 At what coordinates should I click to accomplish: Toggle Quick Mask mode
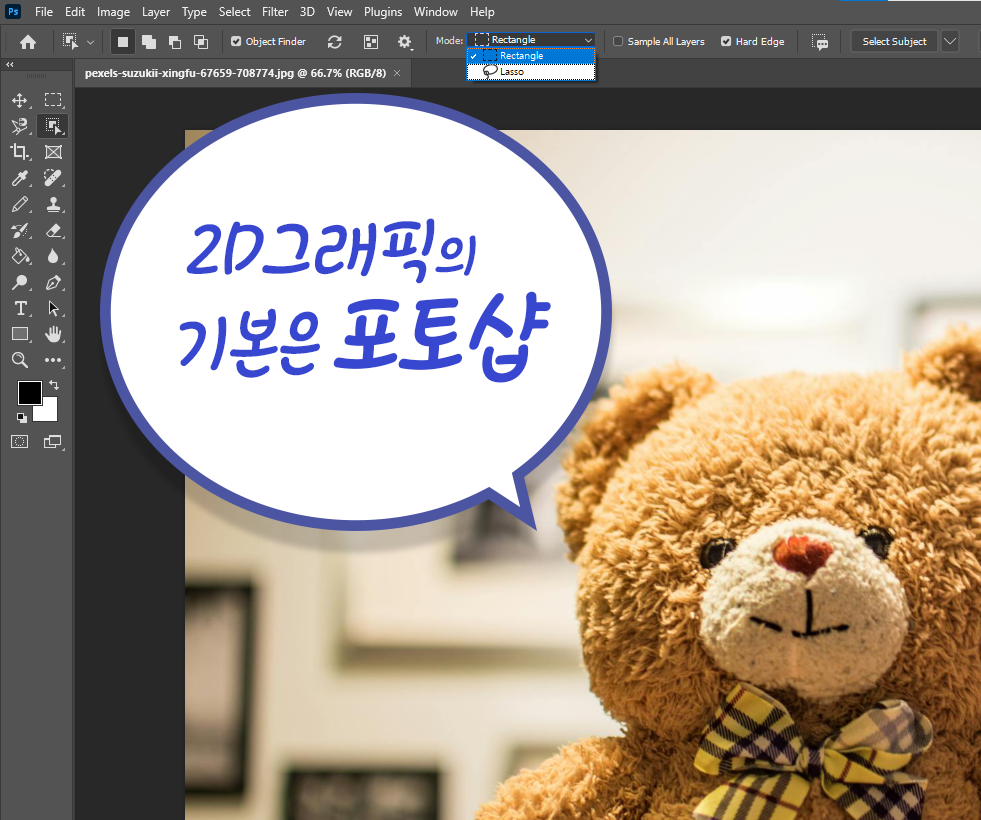click(19, 442)
